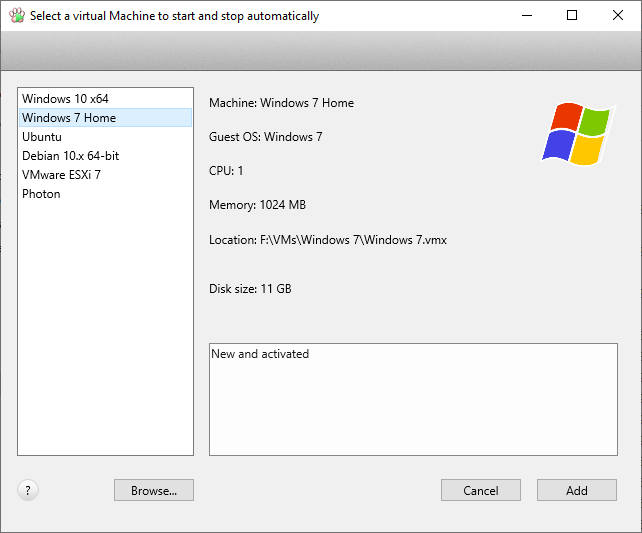This screenshot has width=642, height=533.
Task: Maximize the dialog window
Action: pyautogui.click(x=572, y=16)
